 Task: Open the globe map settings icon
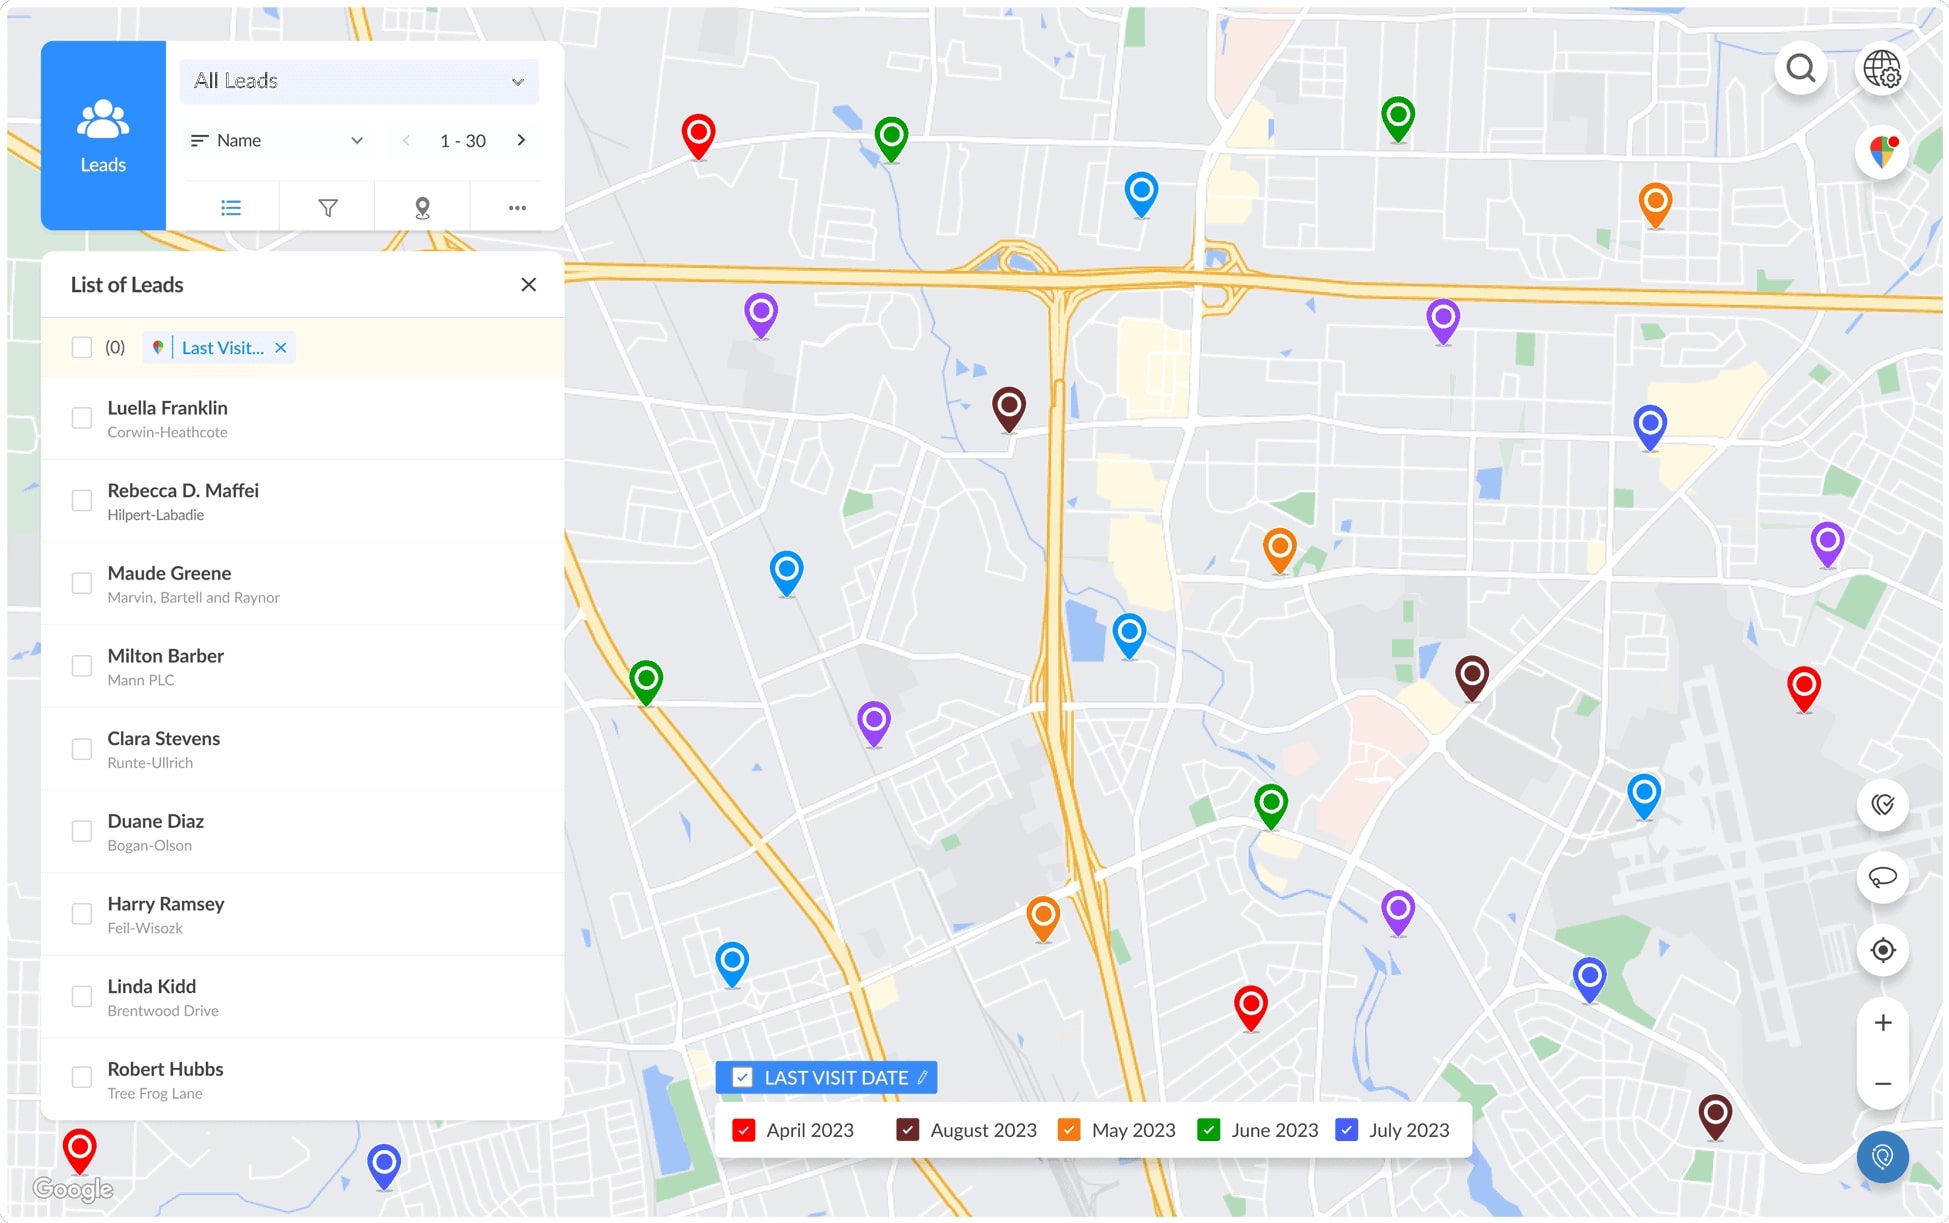click(x=1881, y=69)
